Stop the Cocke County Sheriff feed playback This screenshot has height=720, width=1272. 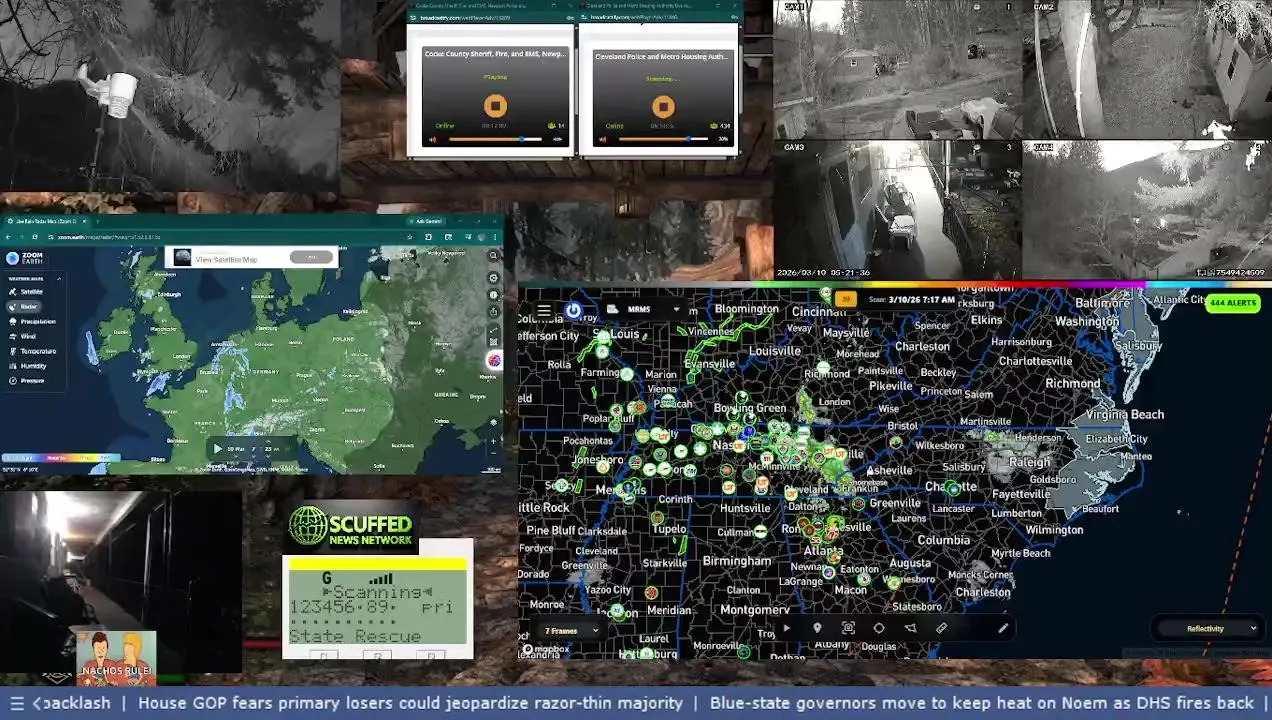(x=495, y=106)
